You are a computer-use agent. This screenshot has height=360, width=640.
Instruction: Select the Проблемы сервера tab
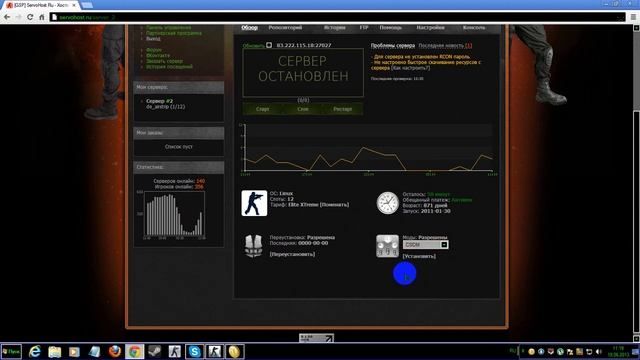pos(393,45)
